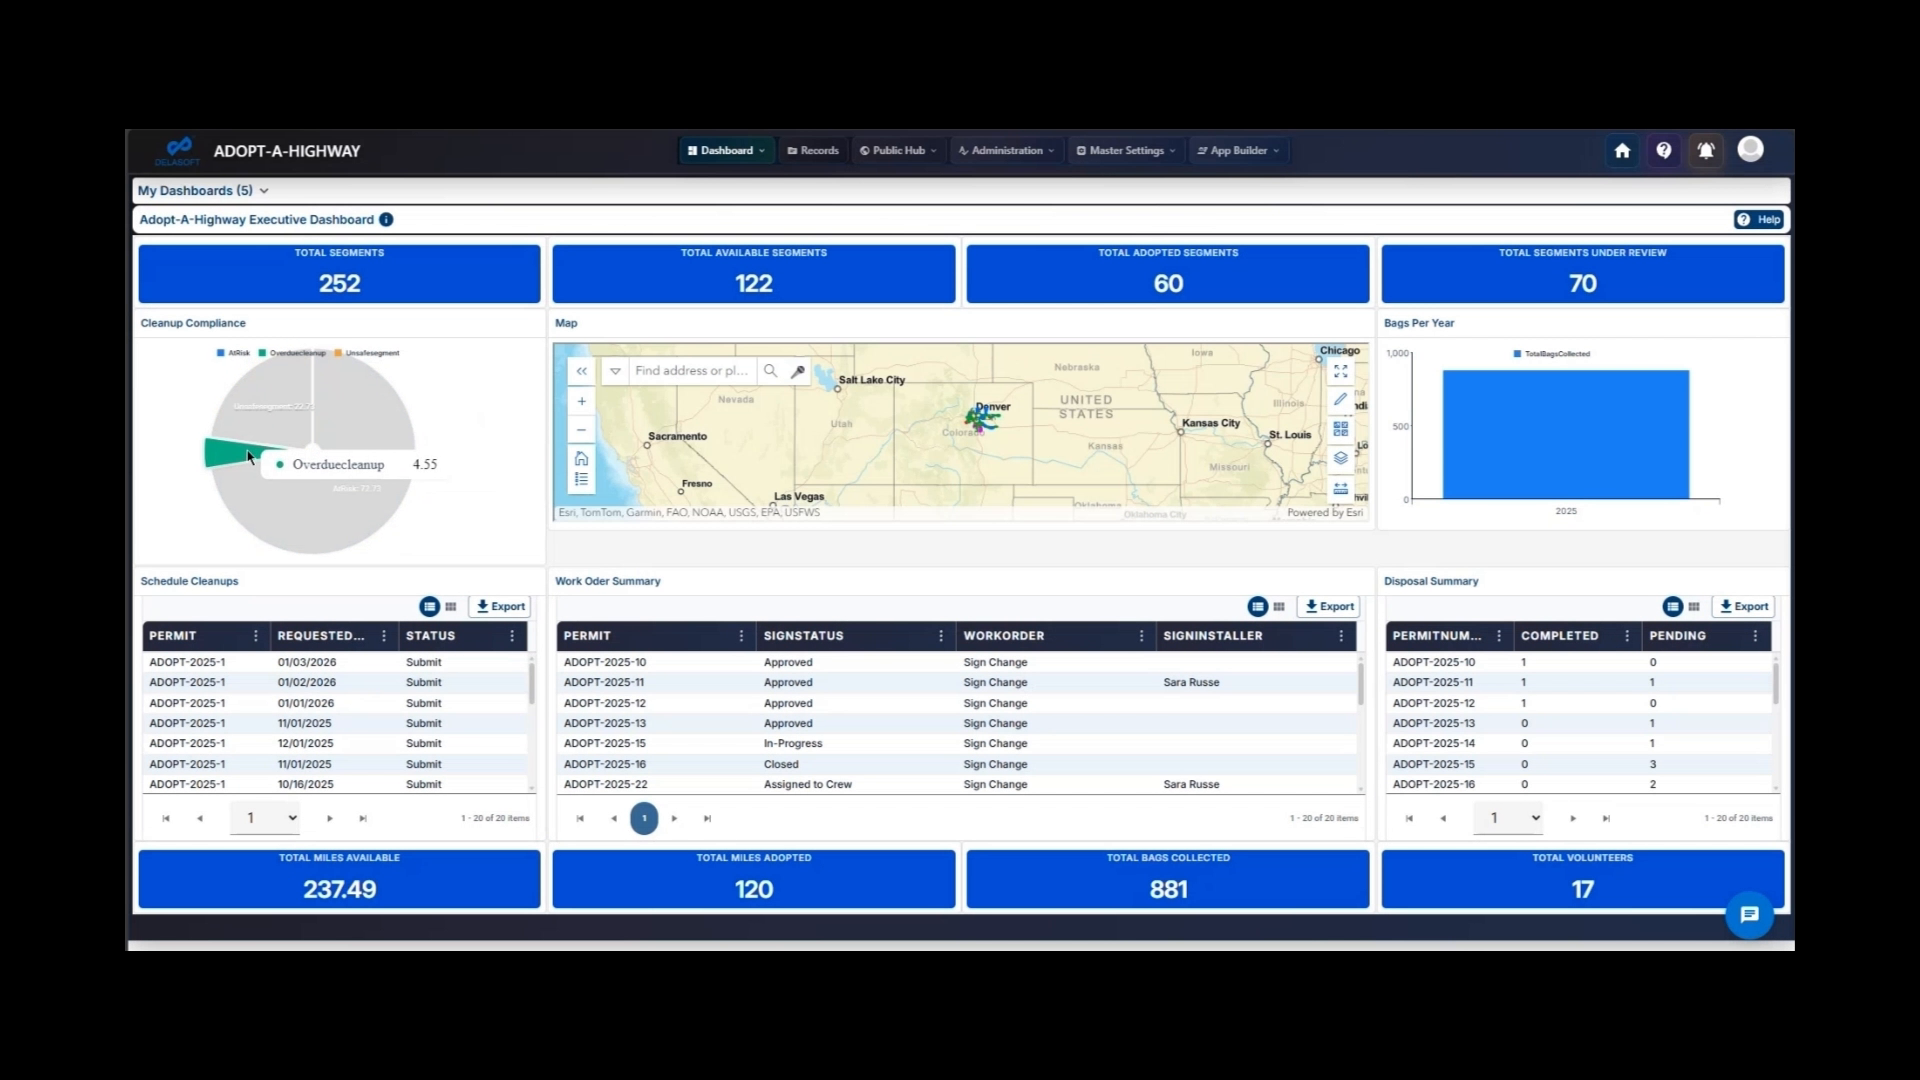Click the map home extent icon

pyautogui.click(x=582, y=459)
